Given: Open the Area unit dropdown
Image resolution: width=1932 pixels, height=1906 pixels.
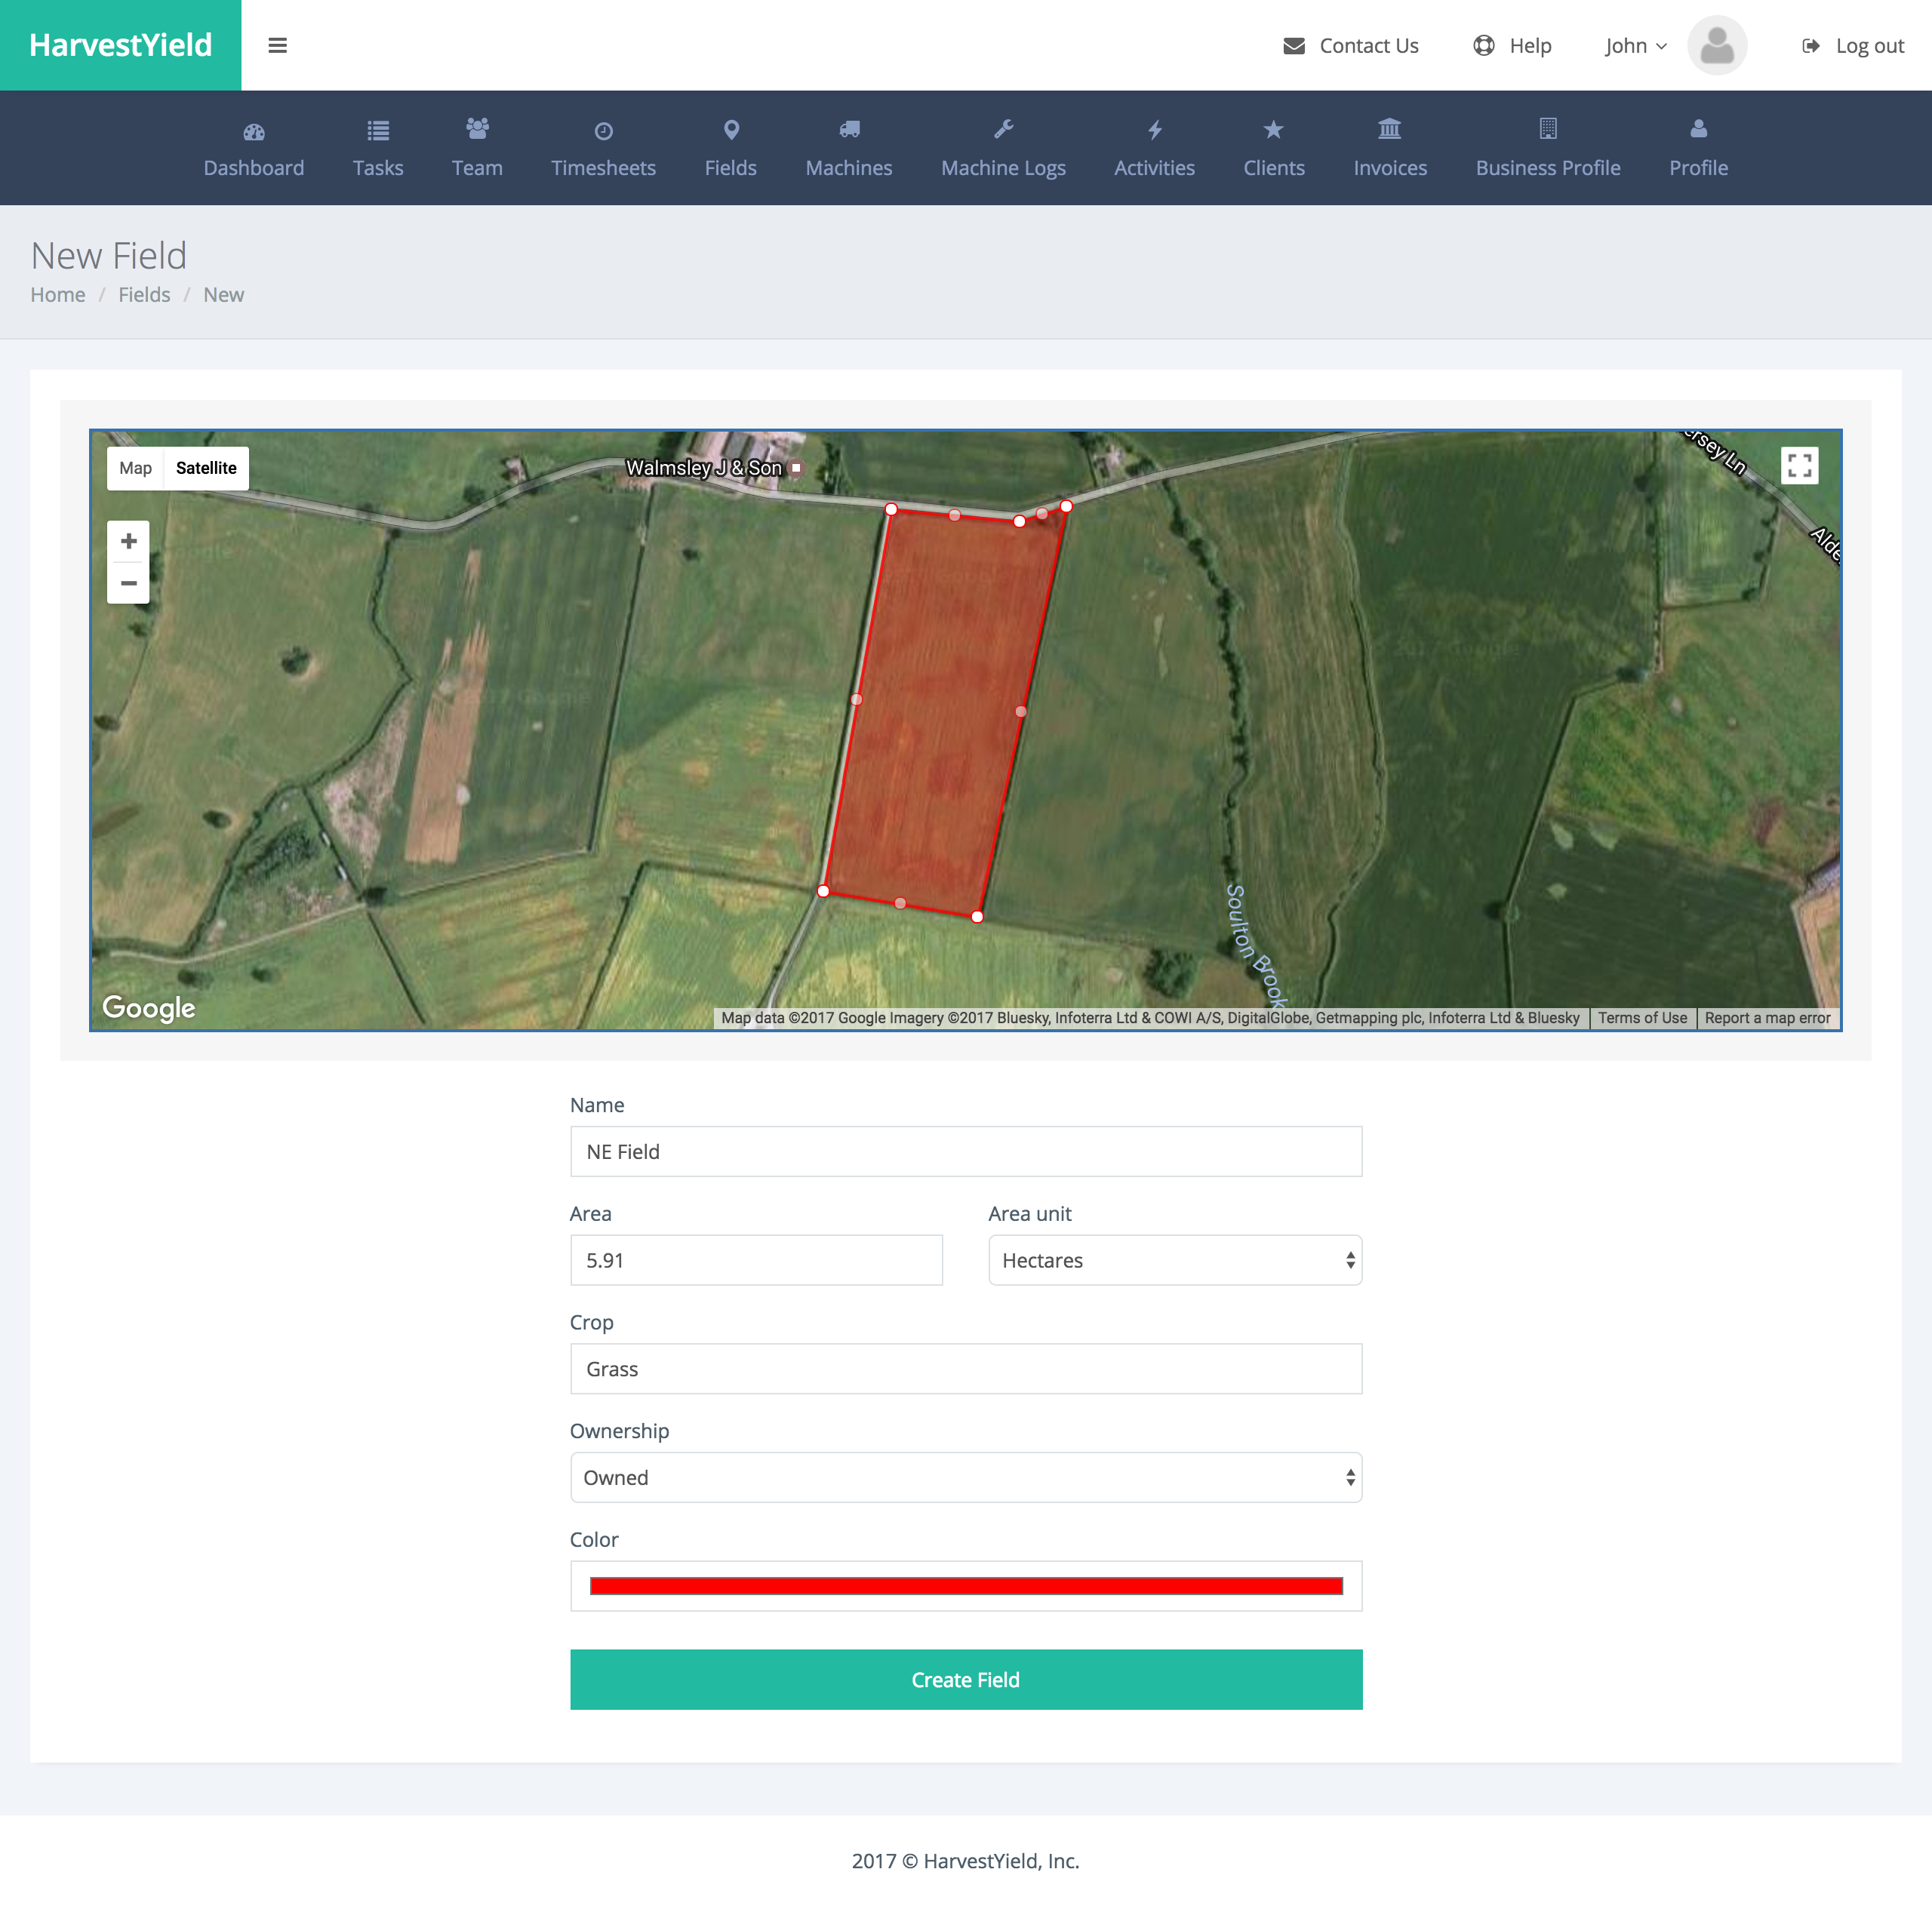Looking at the screenshot, I should click(1174, 1260).
